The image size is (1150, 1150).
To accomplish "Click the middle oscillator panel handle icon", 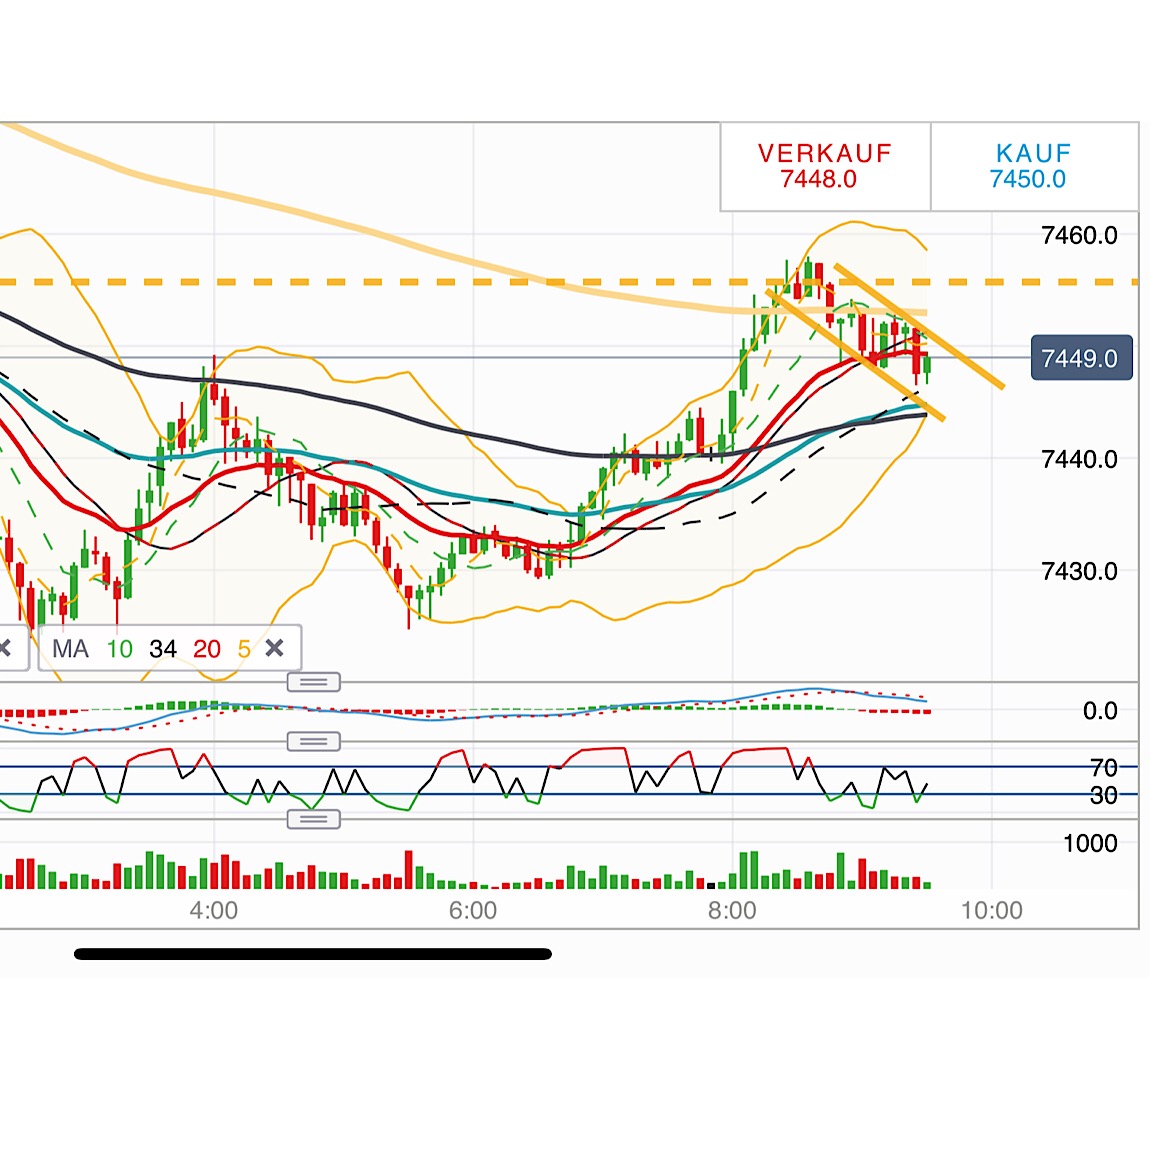I will point(314,741).
